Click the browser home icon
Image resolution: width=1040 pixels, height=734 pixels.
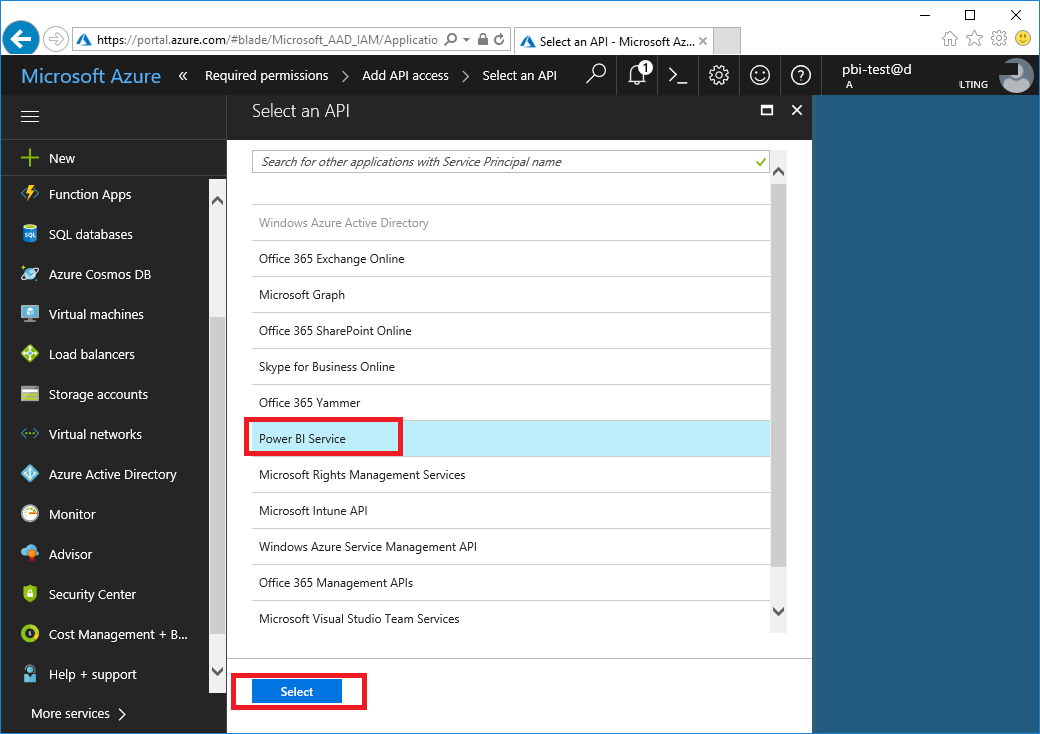coord(950,39)
